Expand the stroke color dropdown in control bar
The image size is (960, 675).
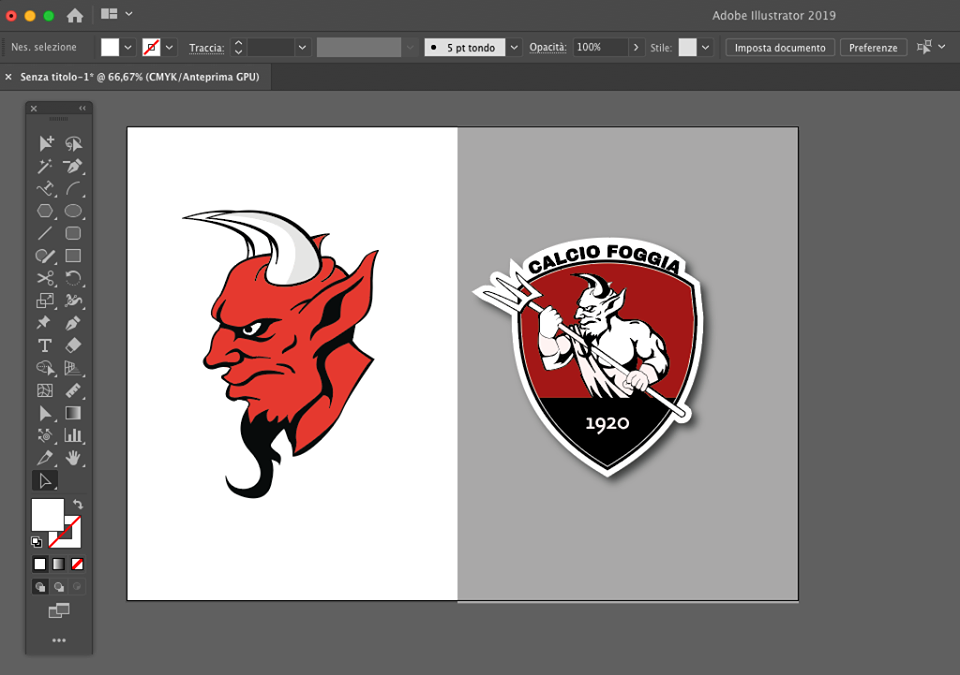[x=170, y=47]
